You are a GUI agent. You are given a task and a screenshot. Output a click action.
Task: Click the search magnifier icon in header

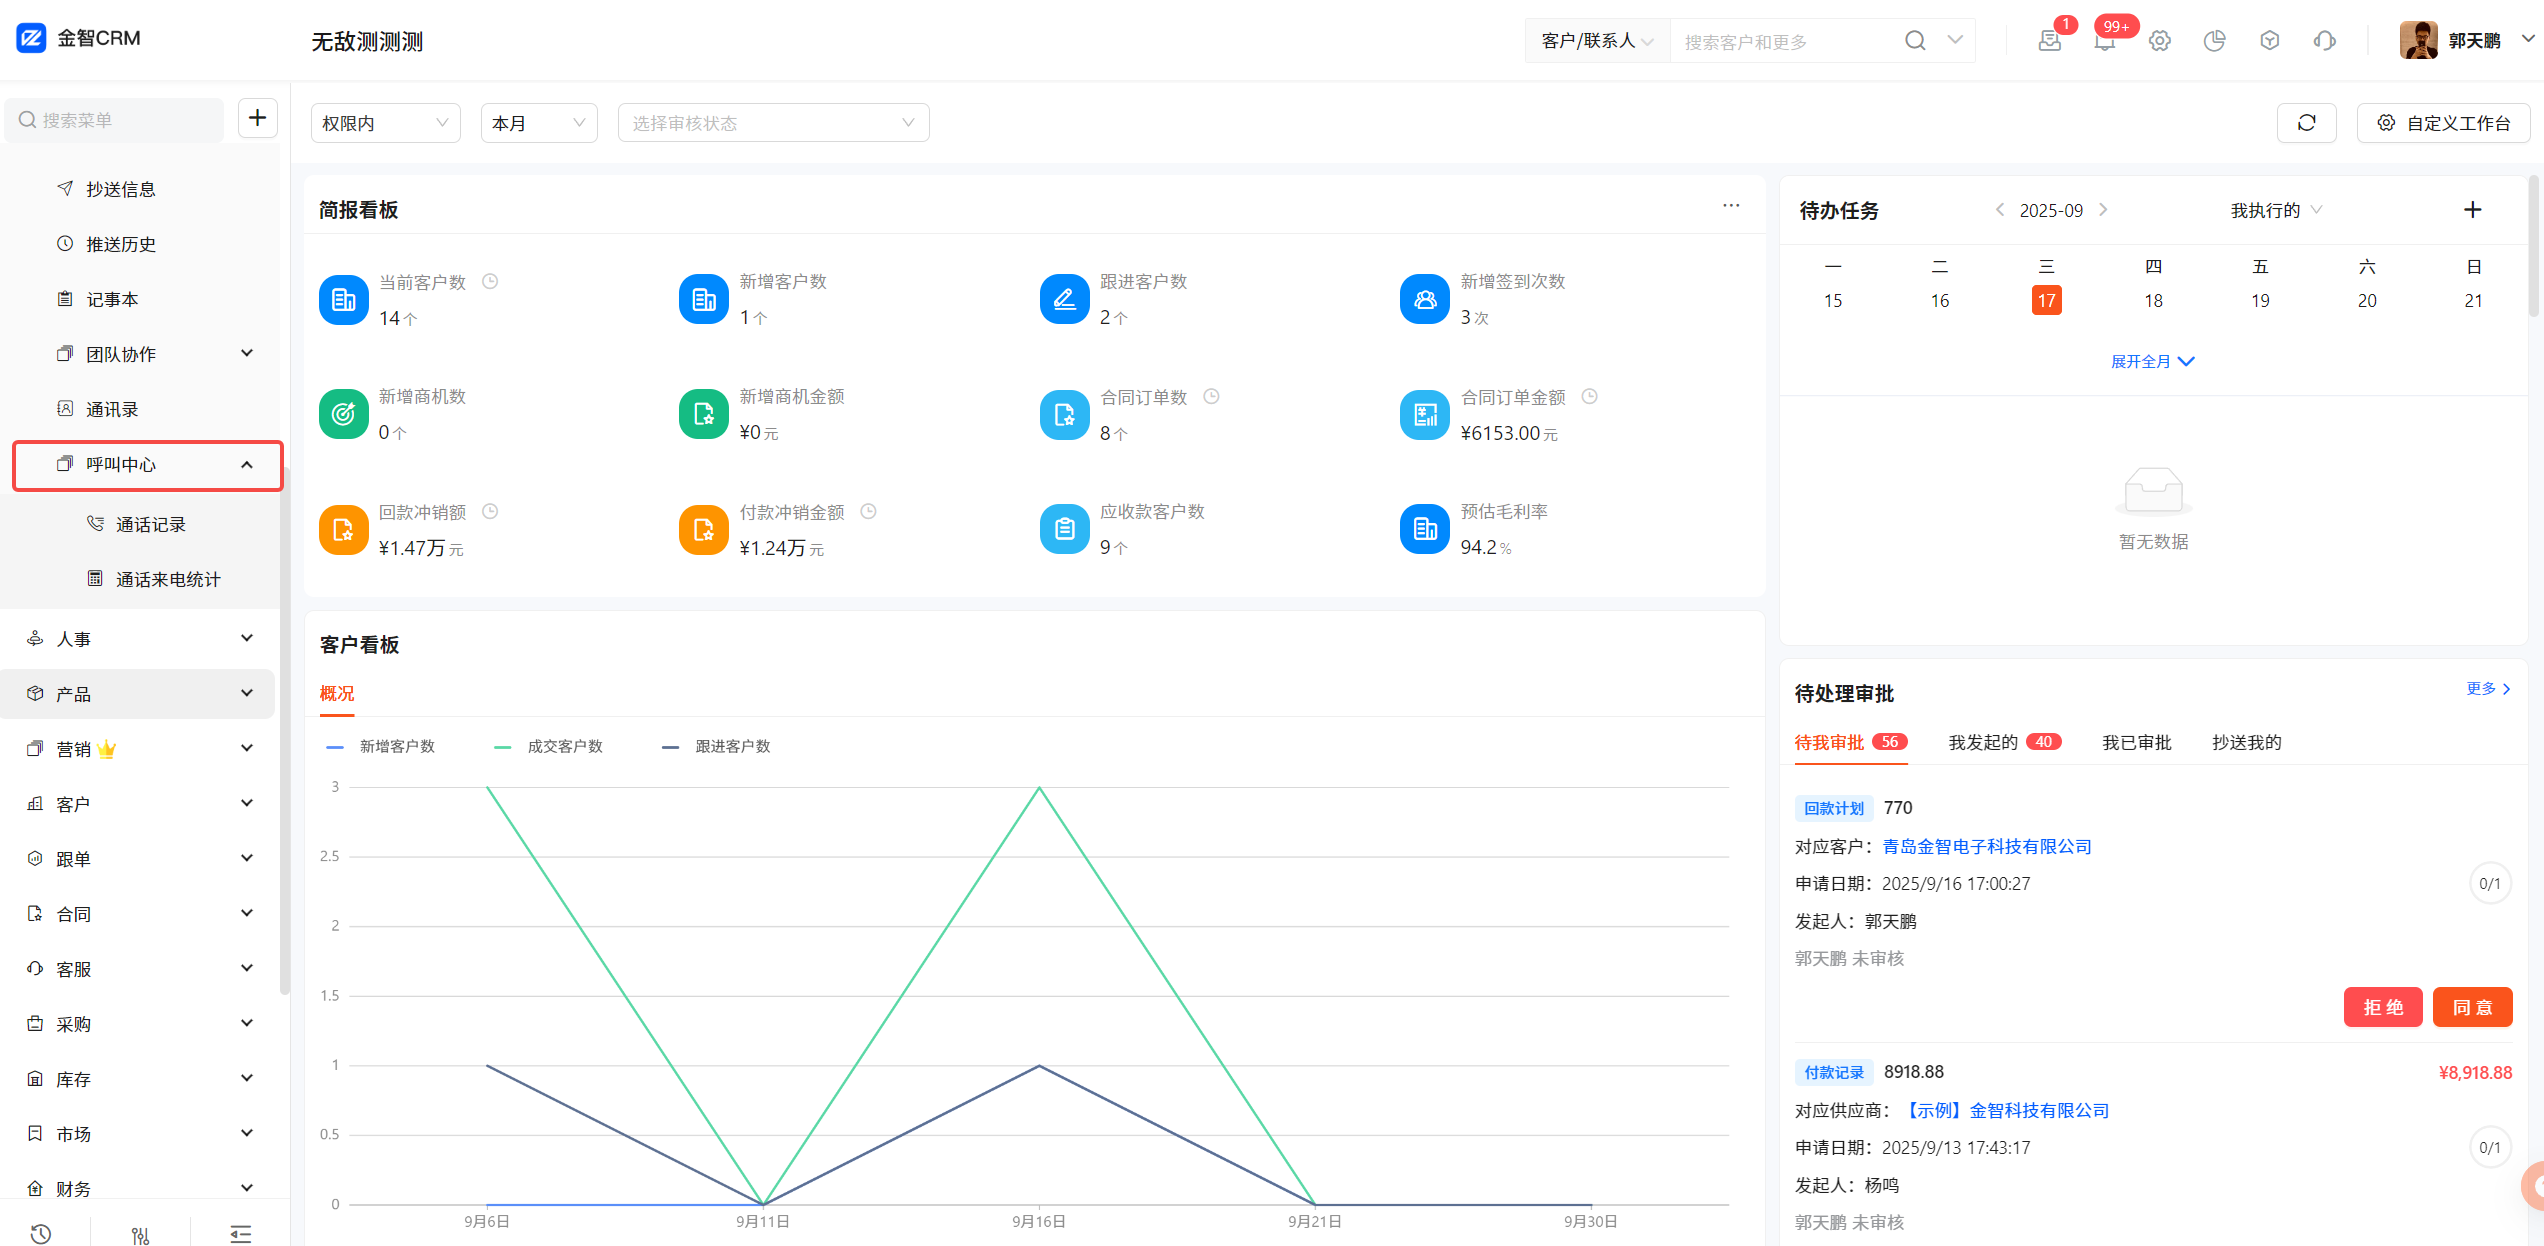pyautogui.click(x=1914, y=41)
